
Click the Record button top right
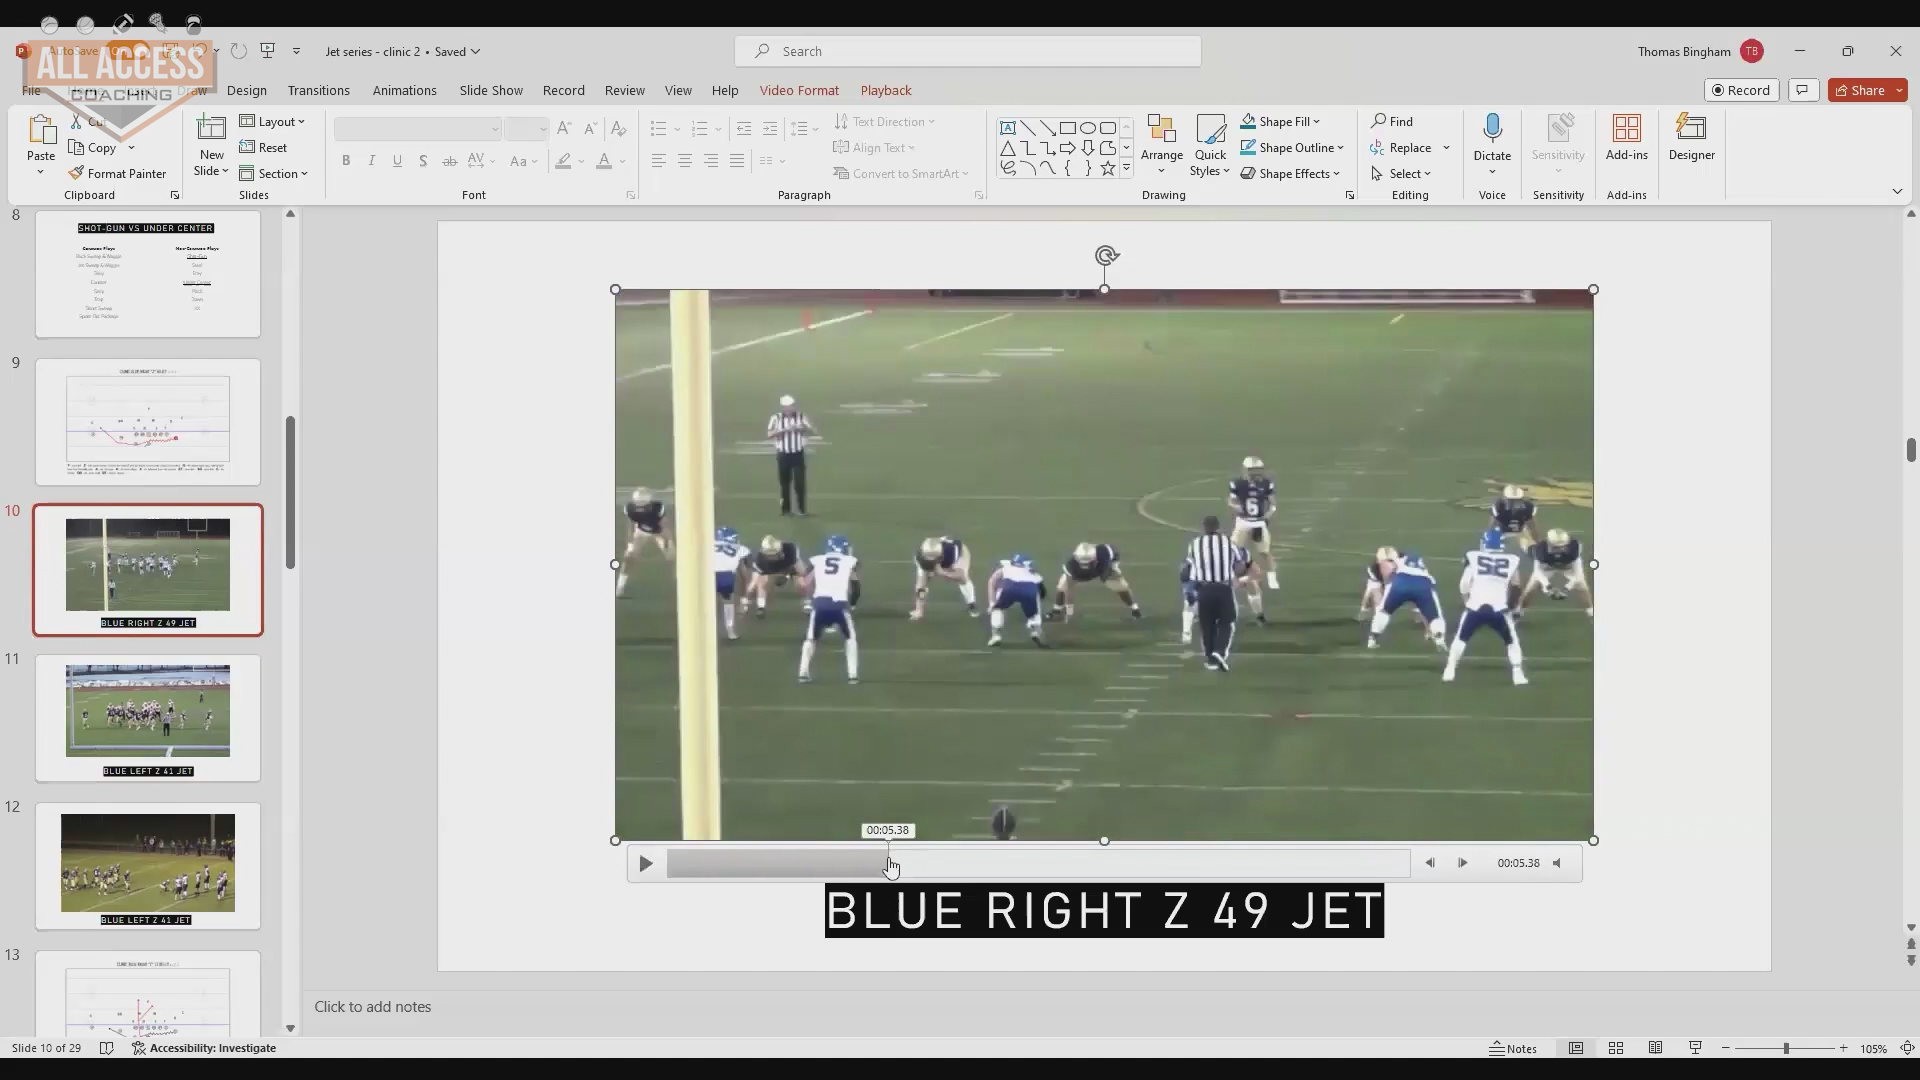(x=1741, y=90)
